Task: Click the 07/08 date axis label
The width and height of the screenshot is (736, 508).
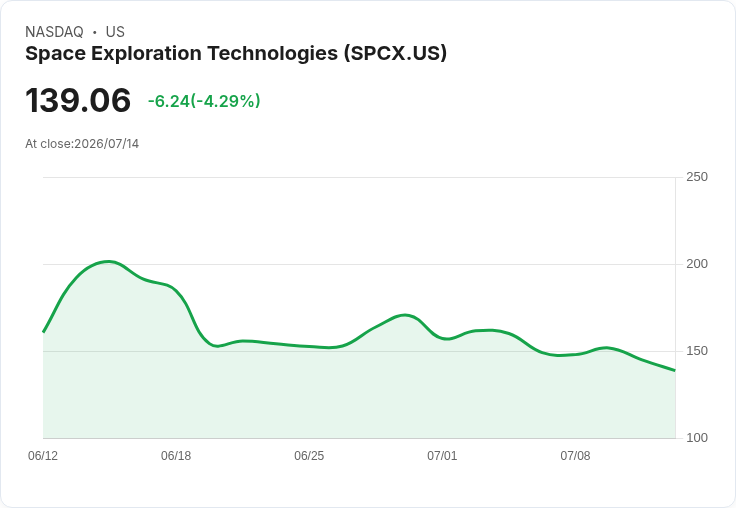Action: 575,456
